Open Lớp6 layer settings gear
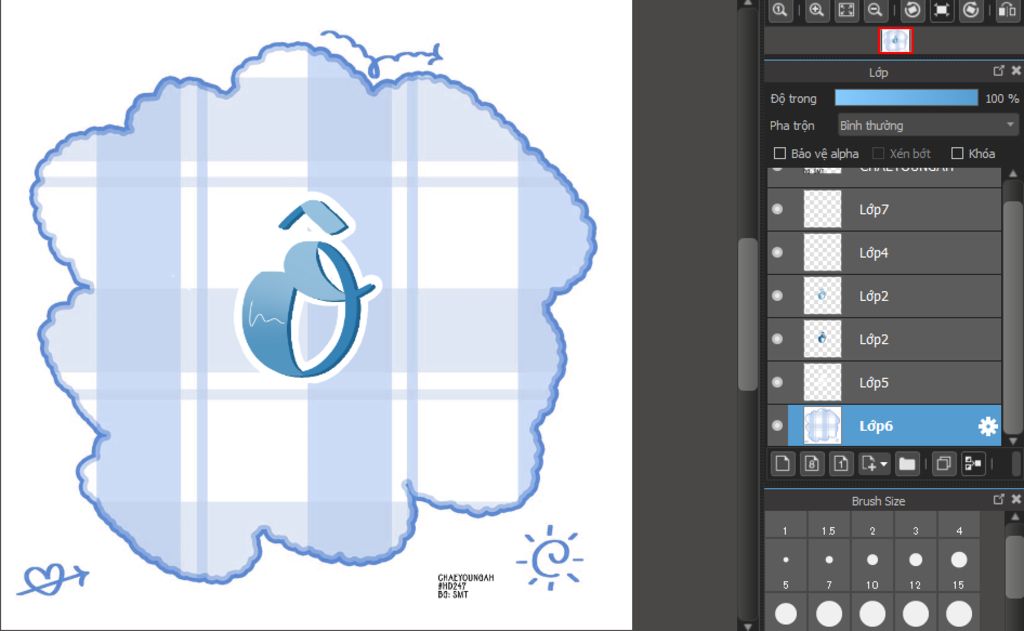Image resolution: width=1024 pixels, height=631 pixels. (x=987, y=426)
